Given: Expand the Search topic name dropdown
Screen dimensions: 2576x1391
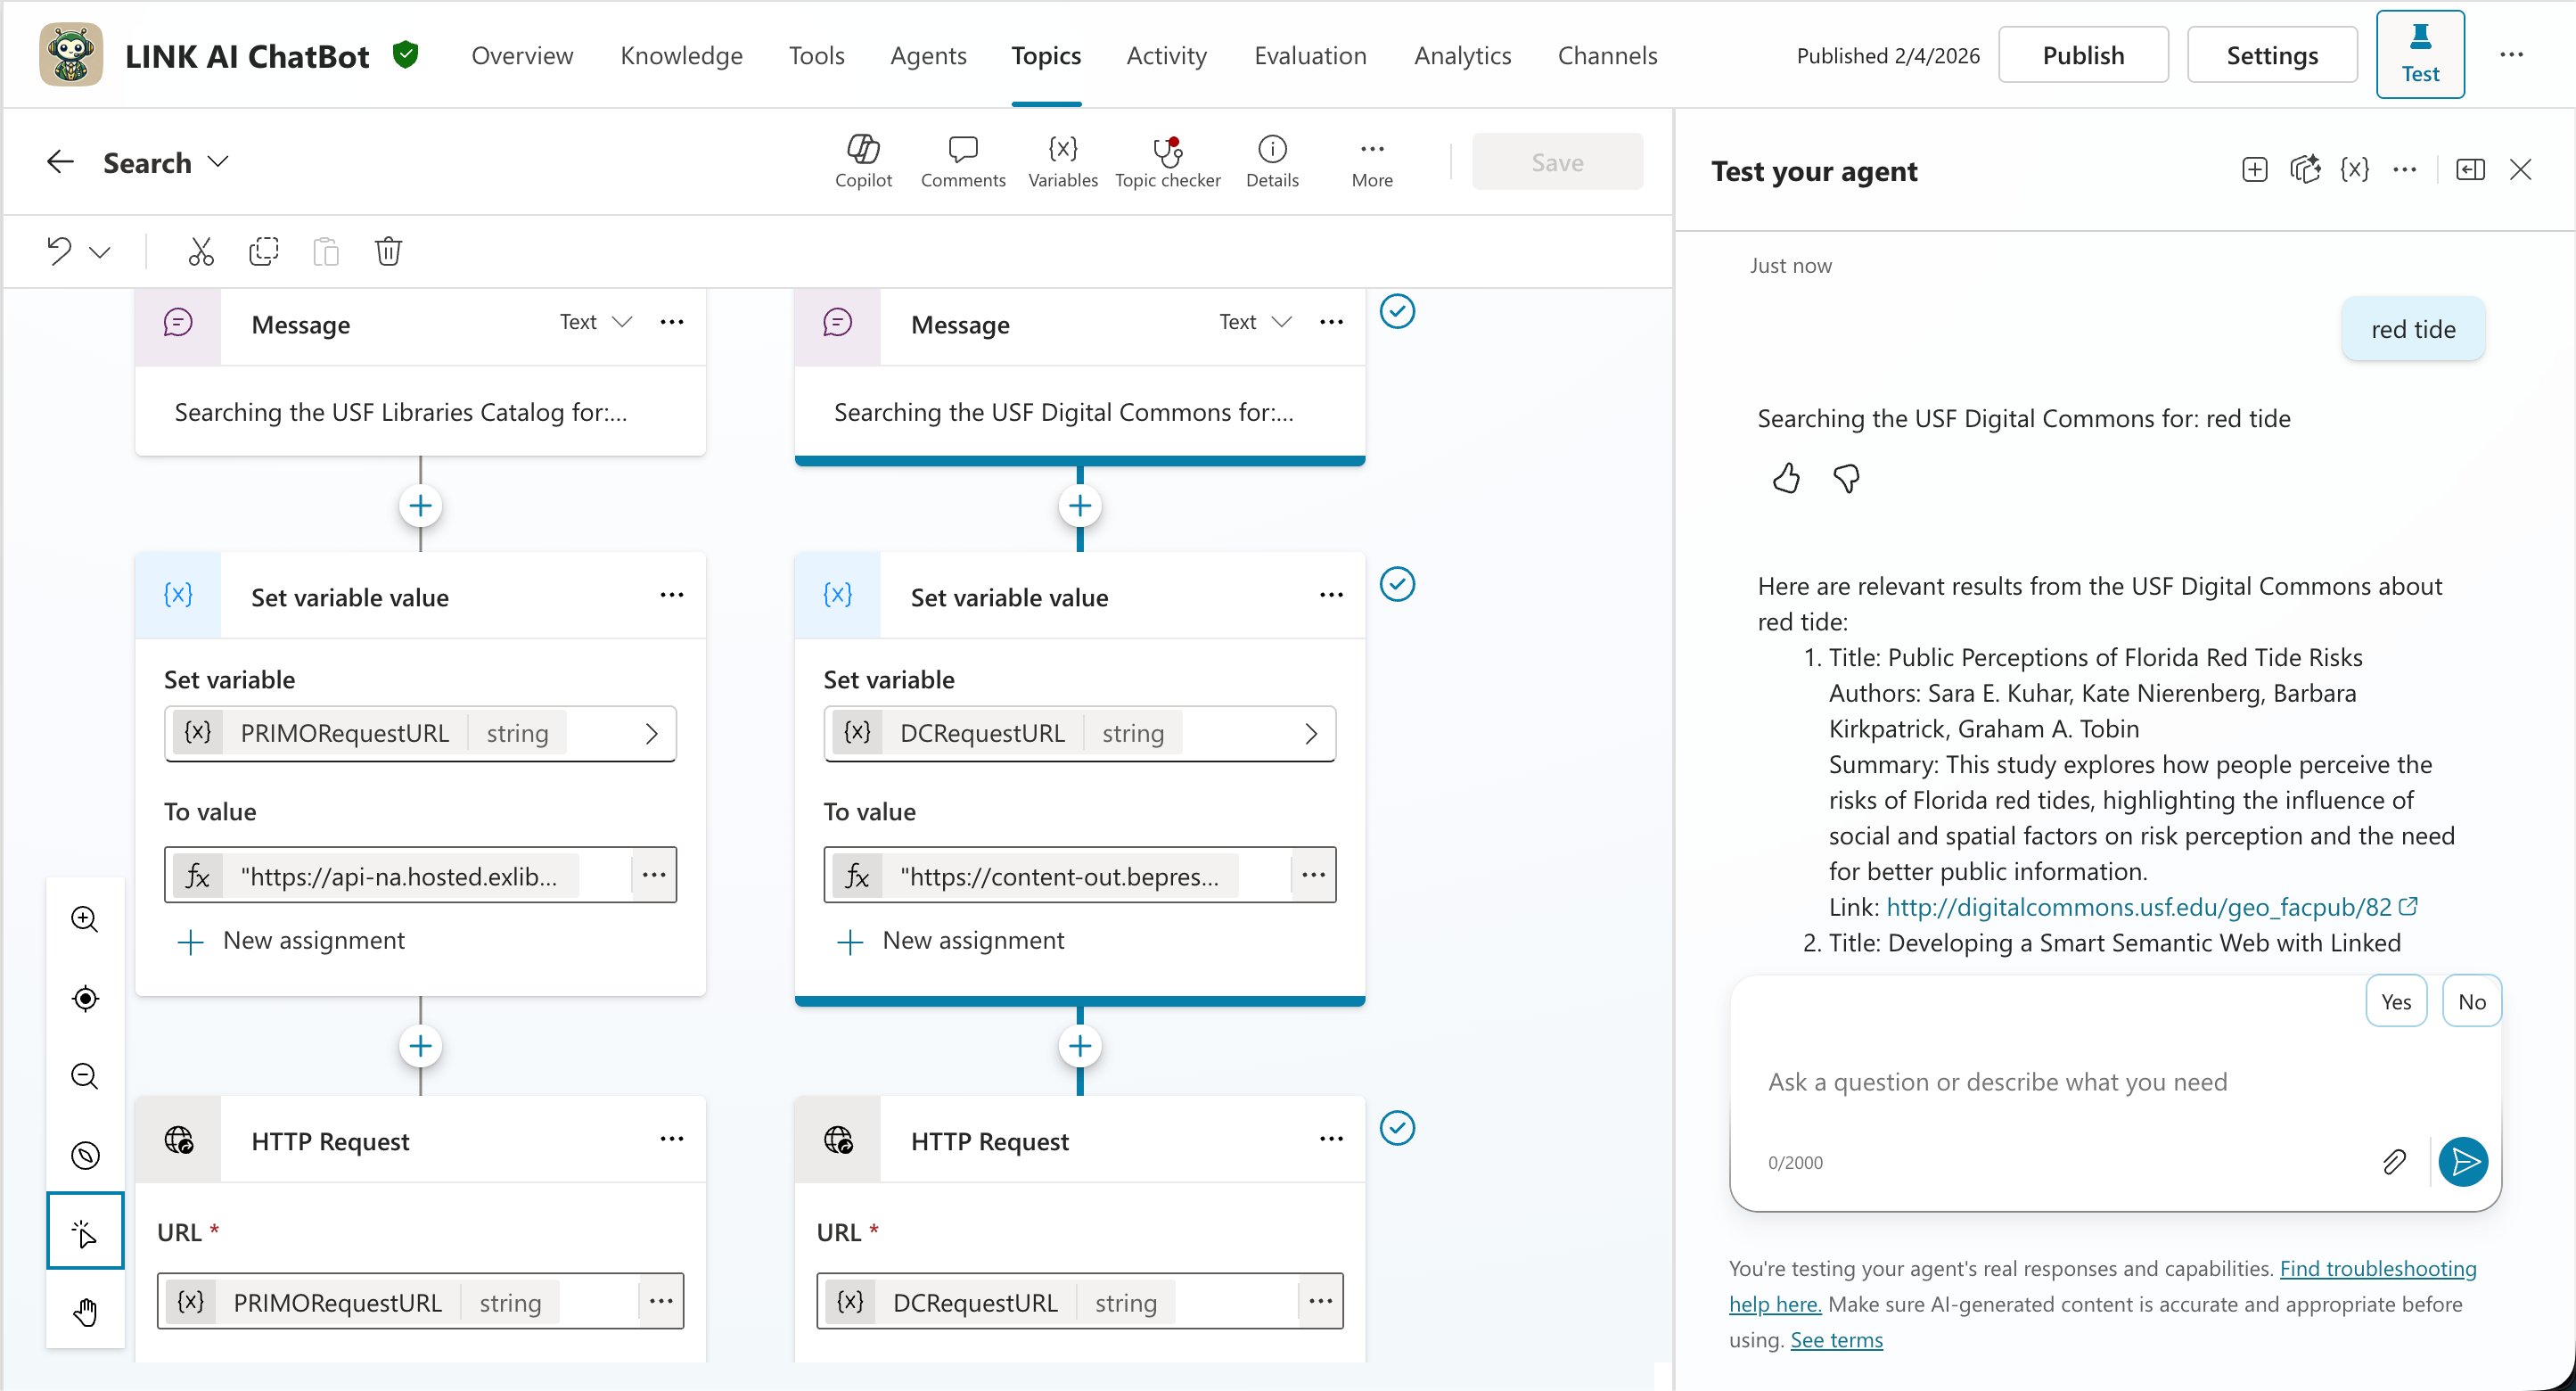Looking at the screenshot, I should click(218, 162).
